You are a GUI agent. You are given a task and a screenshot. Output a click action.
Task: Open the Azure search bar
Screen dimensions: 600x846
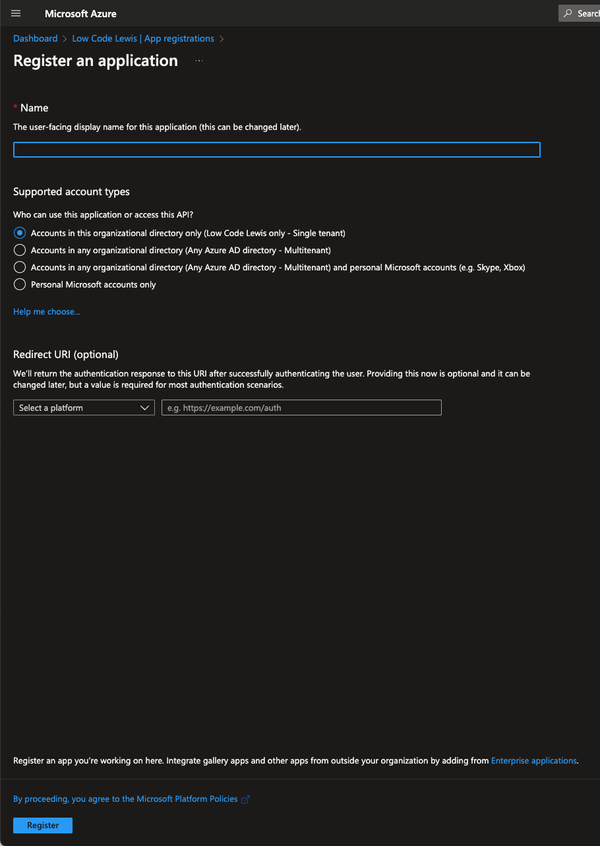click(x=580, y=13)
